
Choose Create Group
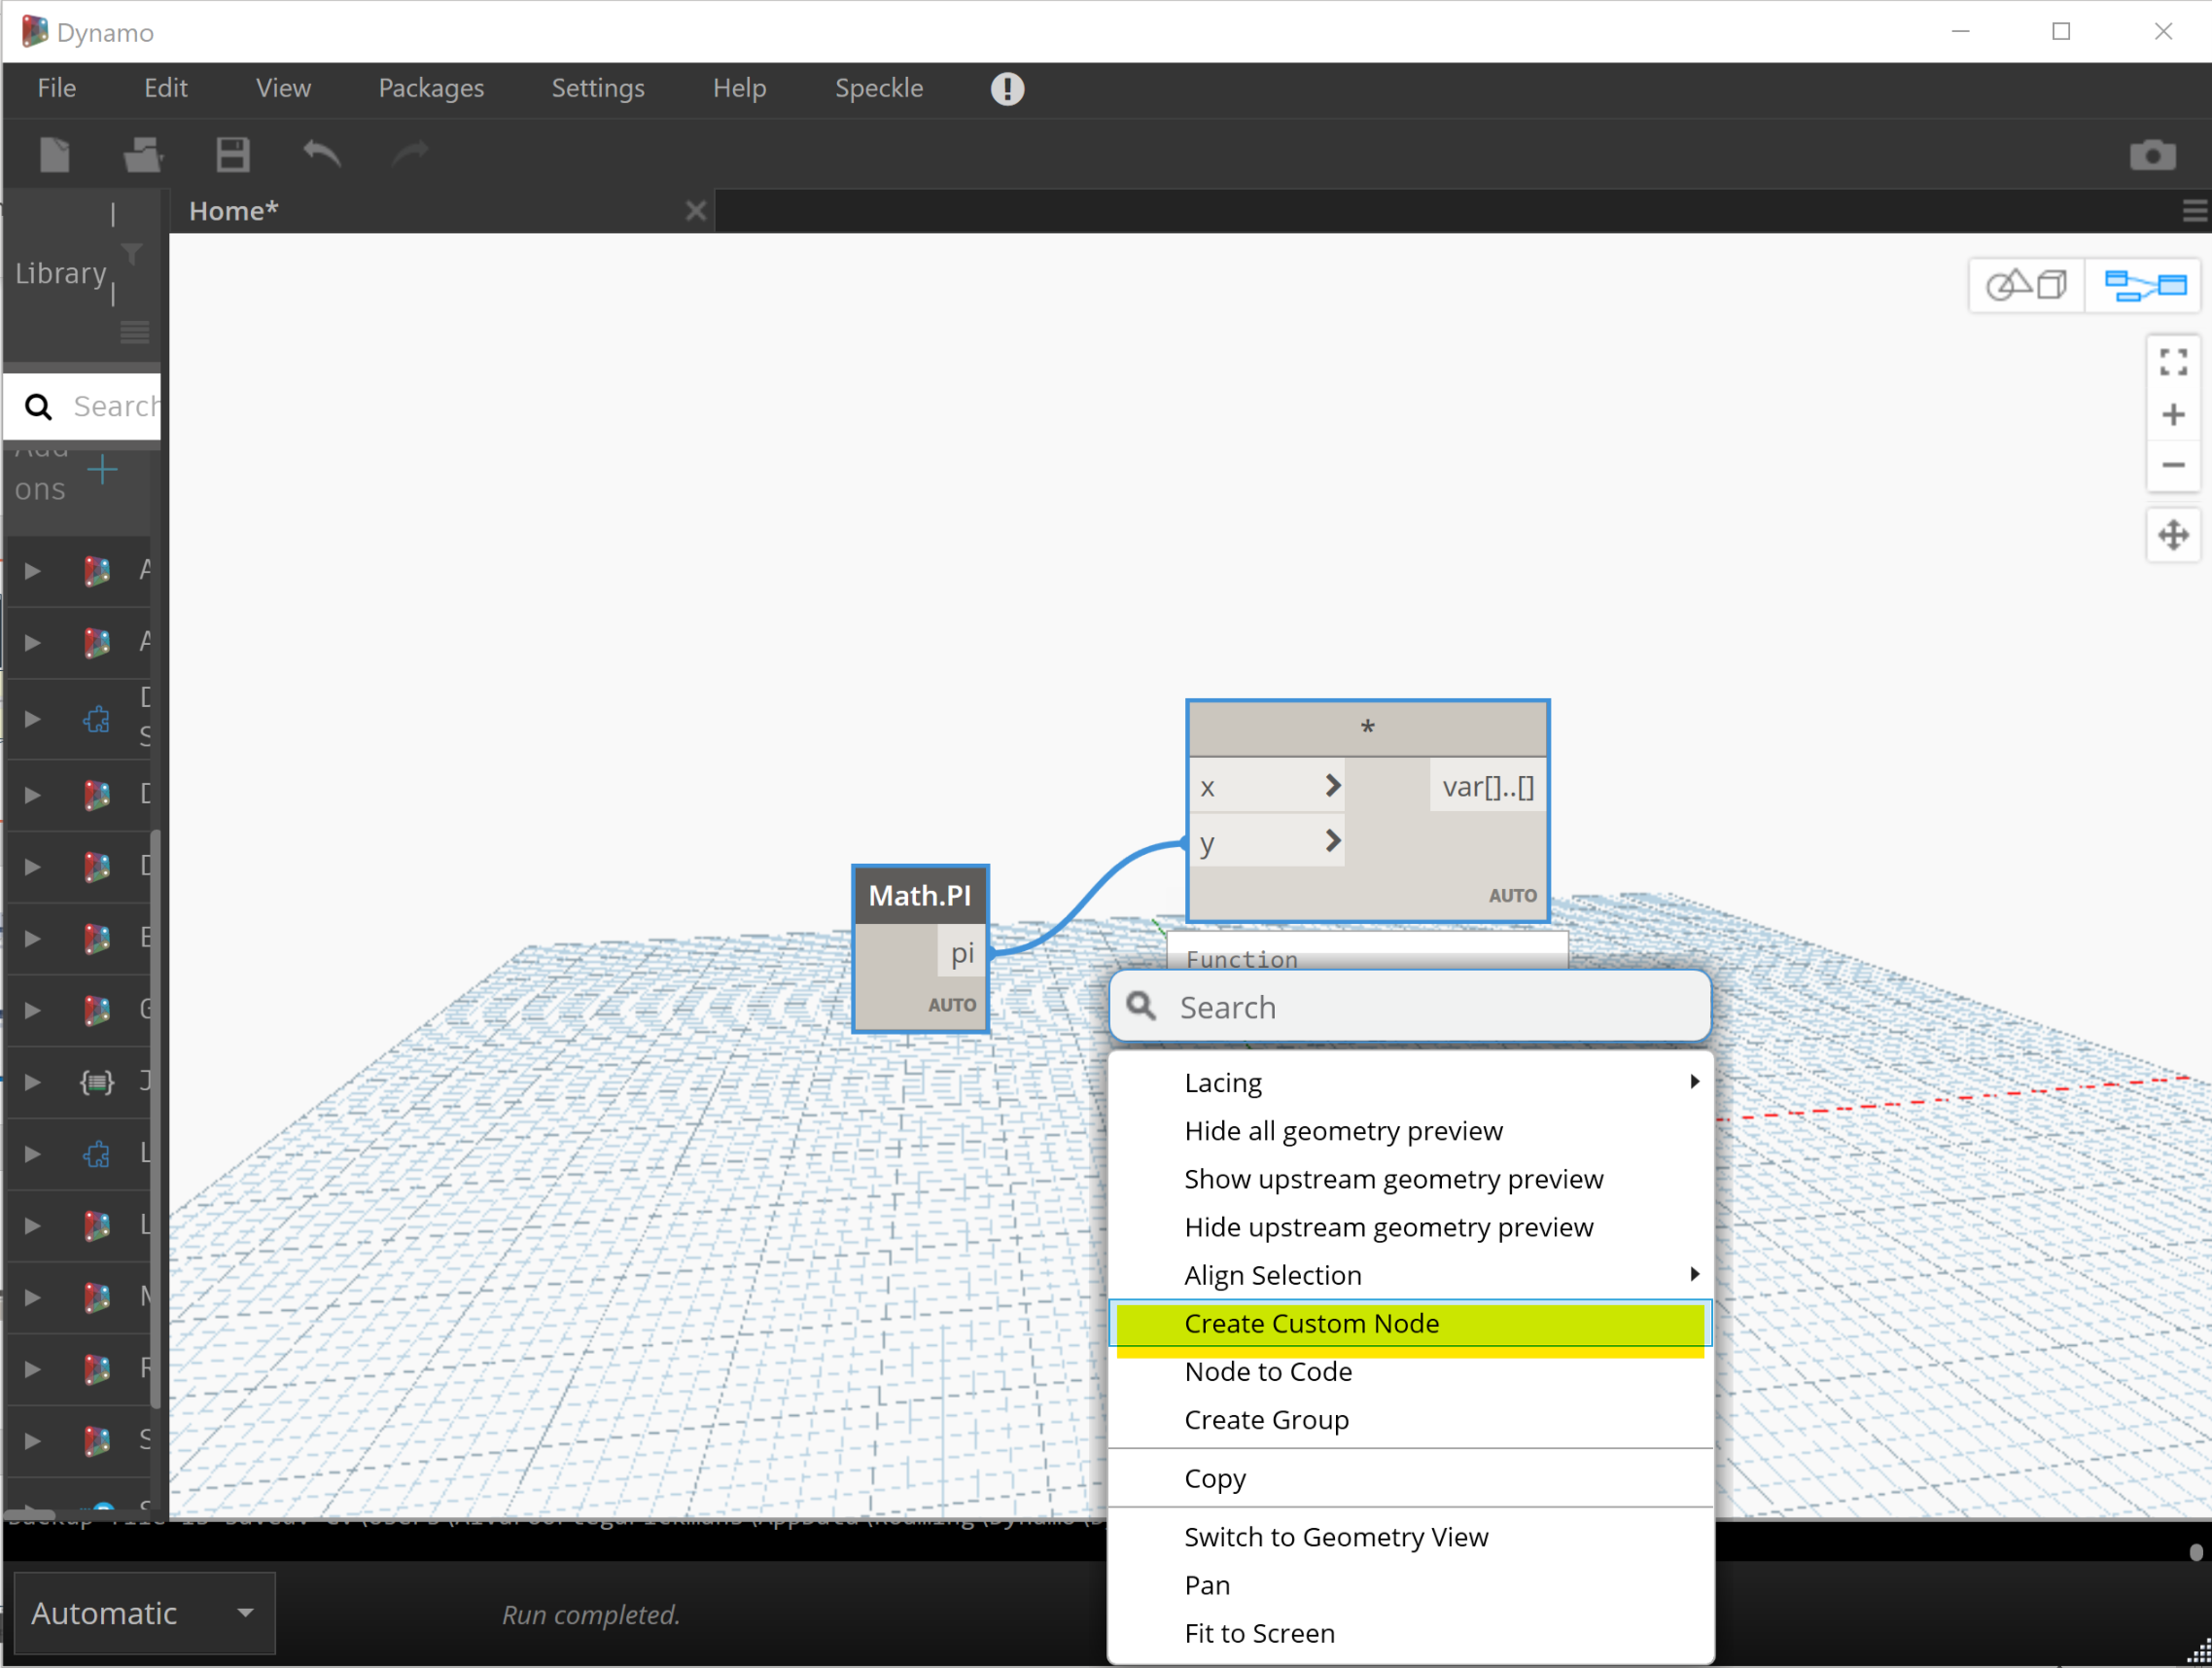[x=1410, y=1419]
